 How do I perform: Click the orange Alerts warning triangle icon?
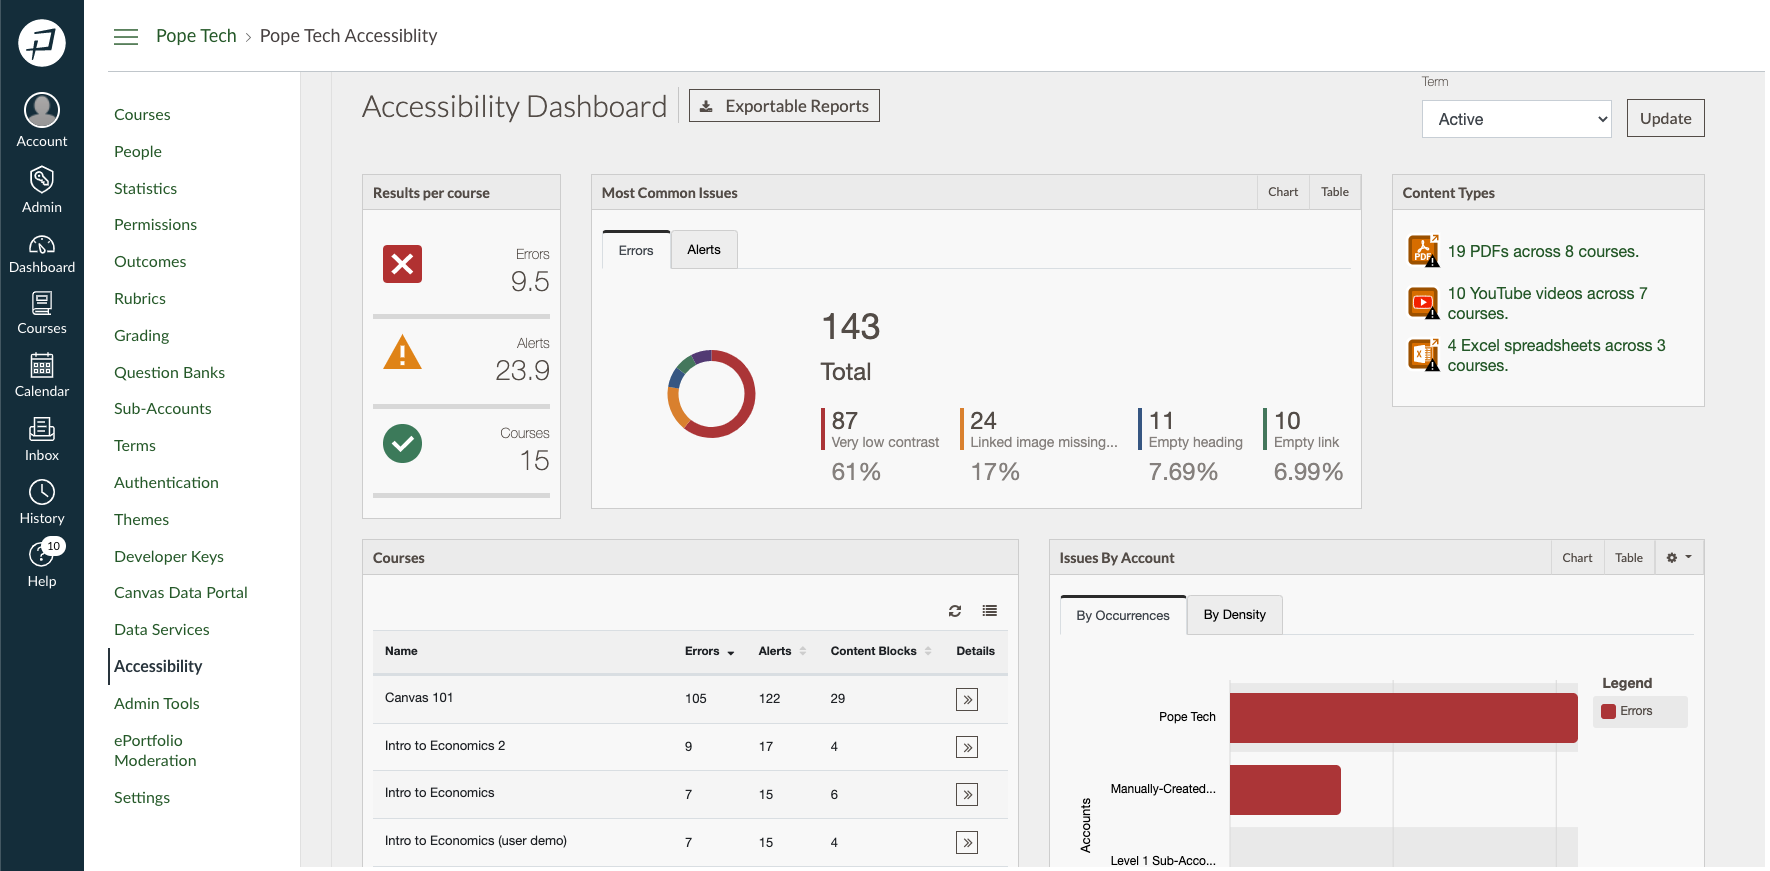[402, 352]
